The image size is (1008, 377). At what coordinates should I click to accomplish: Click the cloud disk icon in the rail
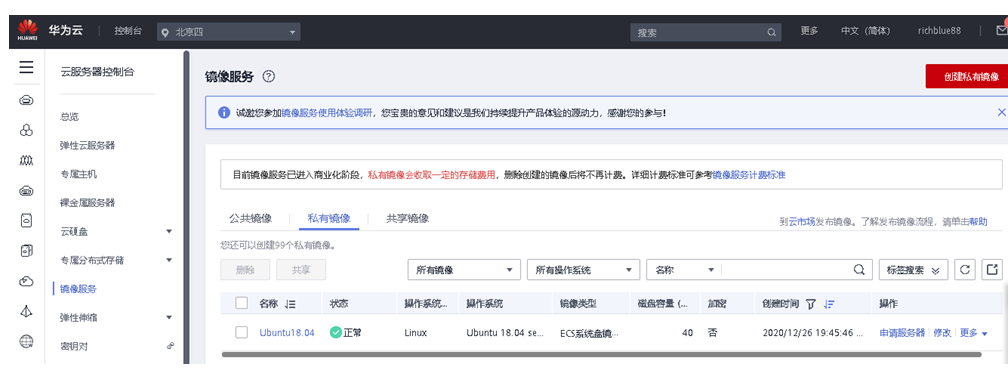(26, 191)
